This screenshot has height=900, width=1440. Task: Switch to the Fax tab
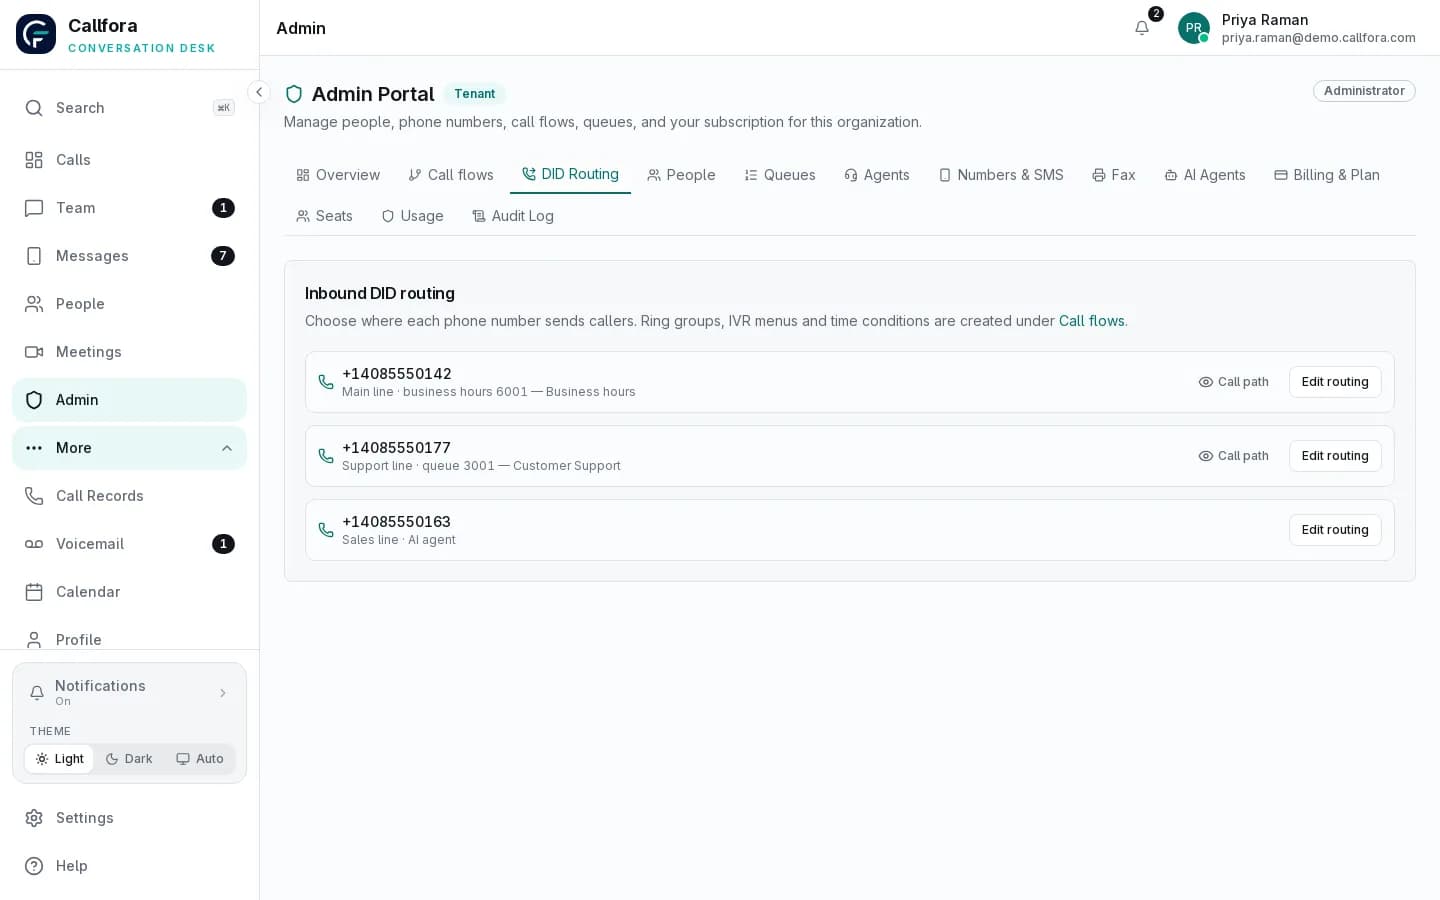1114,175
